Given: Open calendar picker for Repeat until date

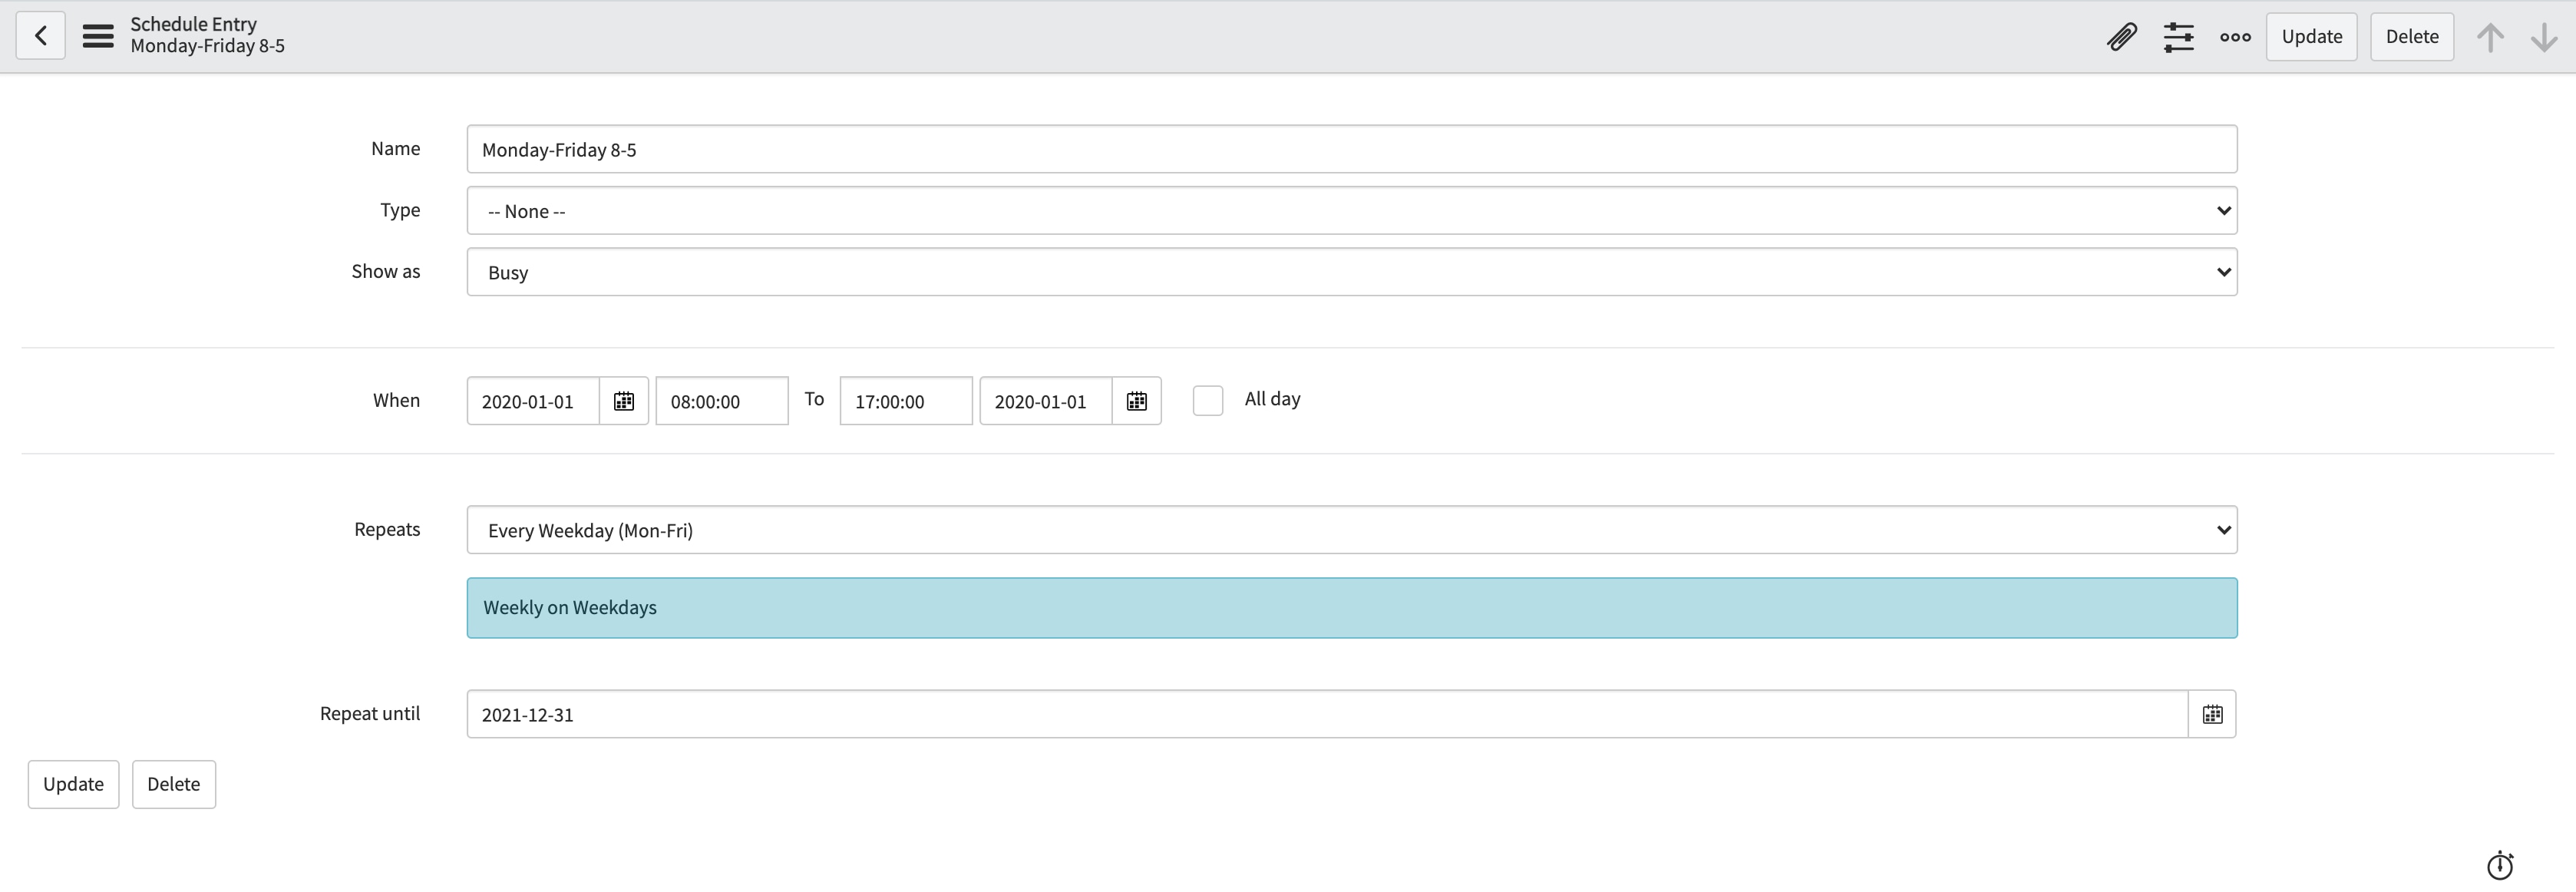Looking at the screenshot, I should (x=2212, y=713).
